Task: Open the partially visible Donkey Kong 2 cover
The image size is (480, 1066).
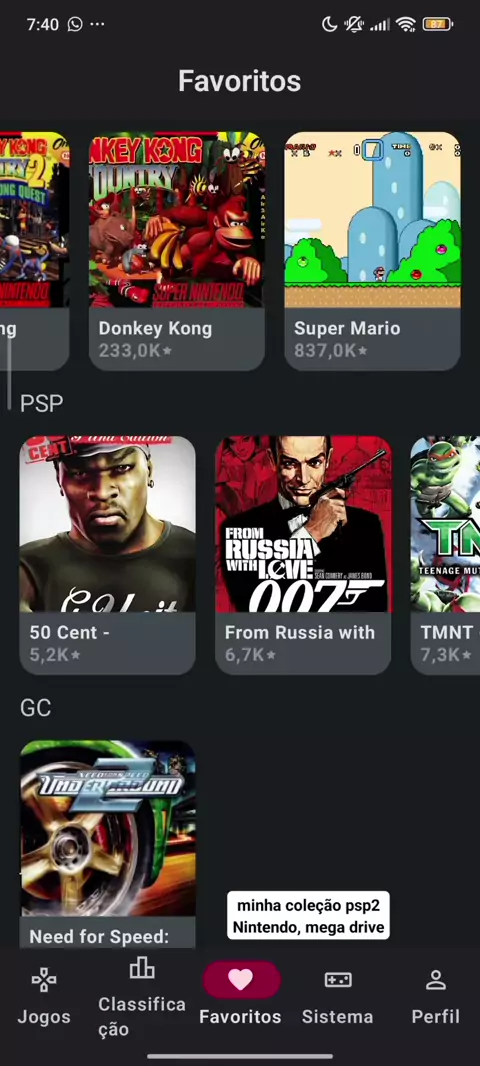Action: (34, 220)
